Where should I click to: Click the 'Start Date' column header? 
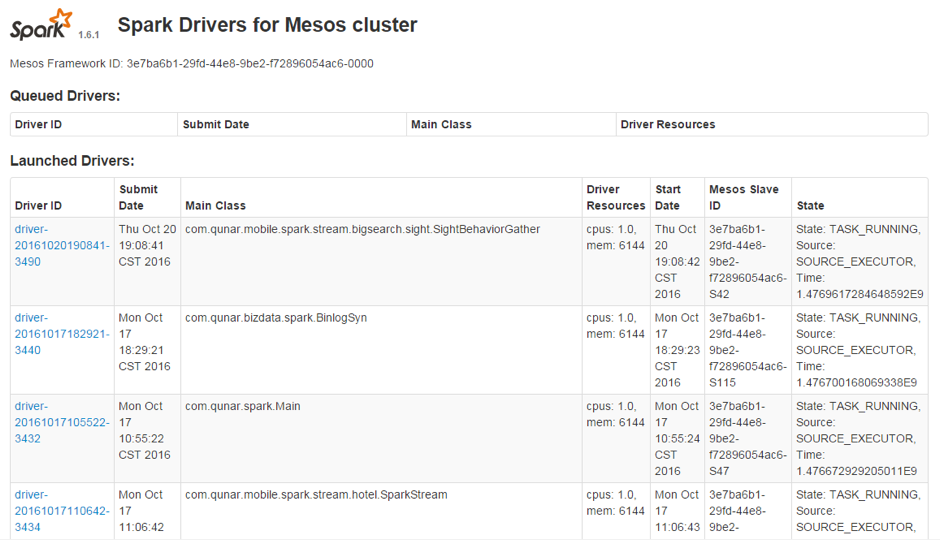(x=667, y=197)
